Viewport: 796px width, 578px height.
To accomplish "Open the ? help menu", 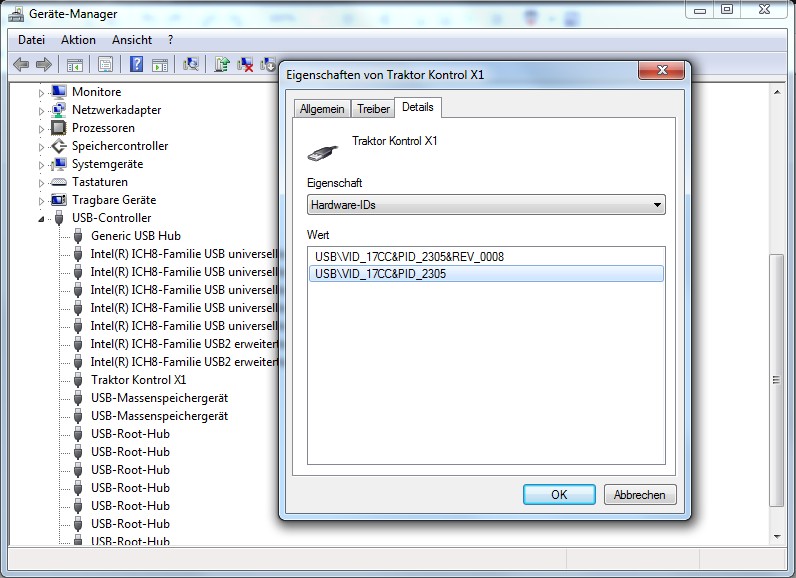I will [171, 40].
